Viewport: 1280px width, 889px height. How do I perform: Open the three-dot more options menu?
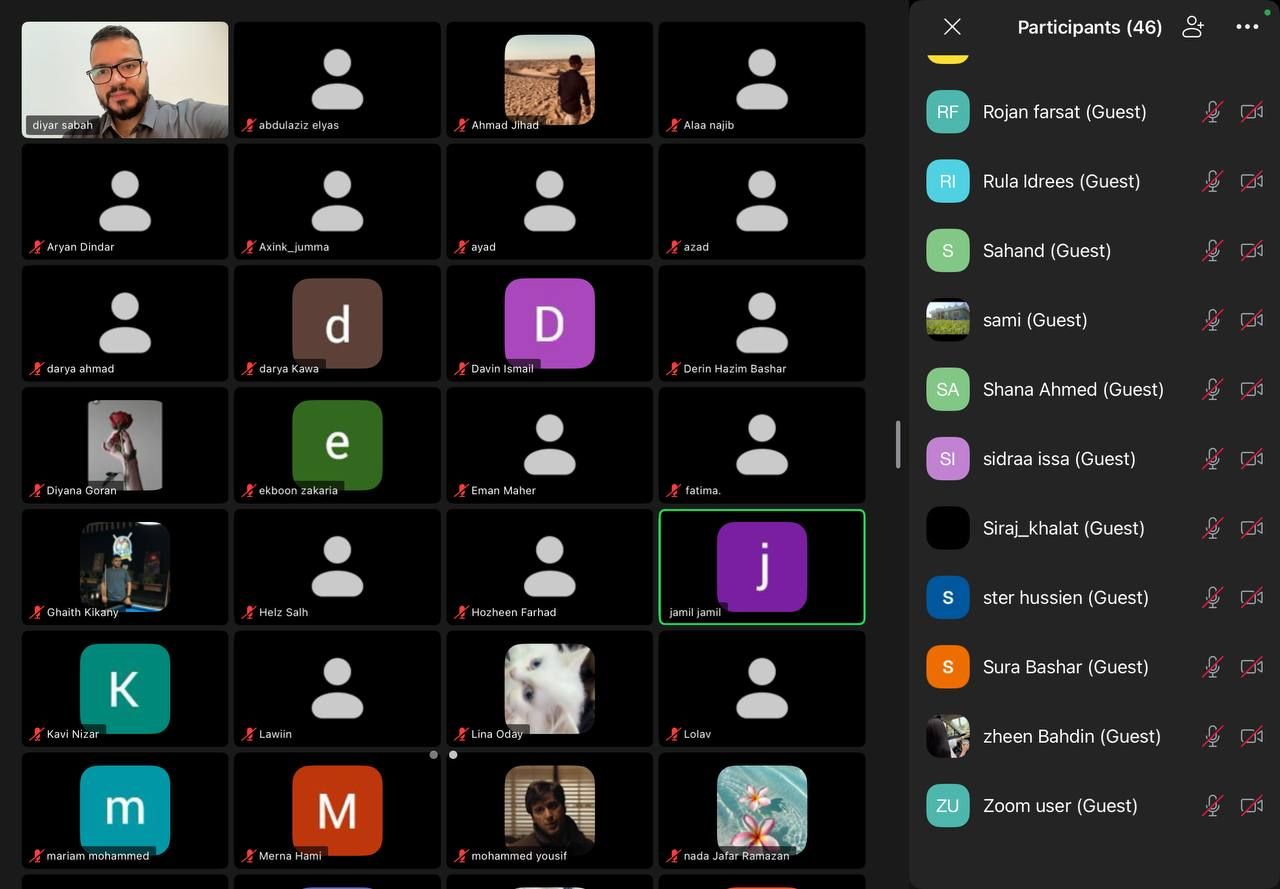(1247, 27)
